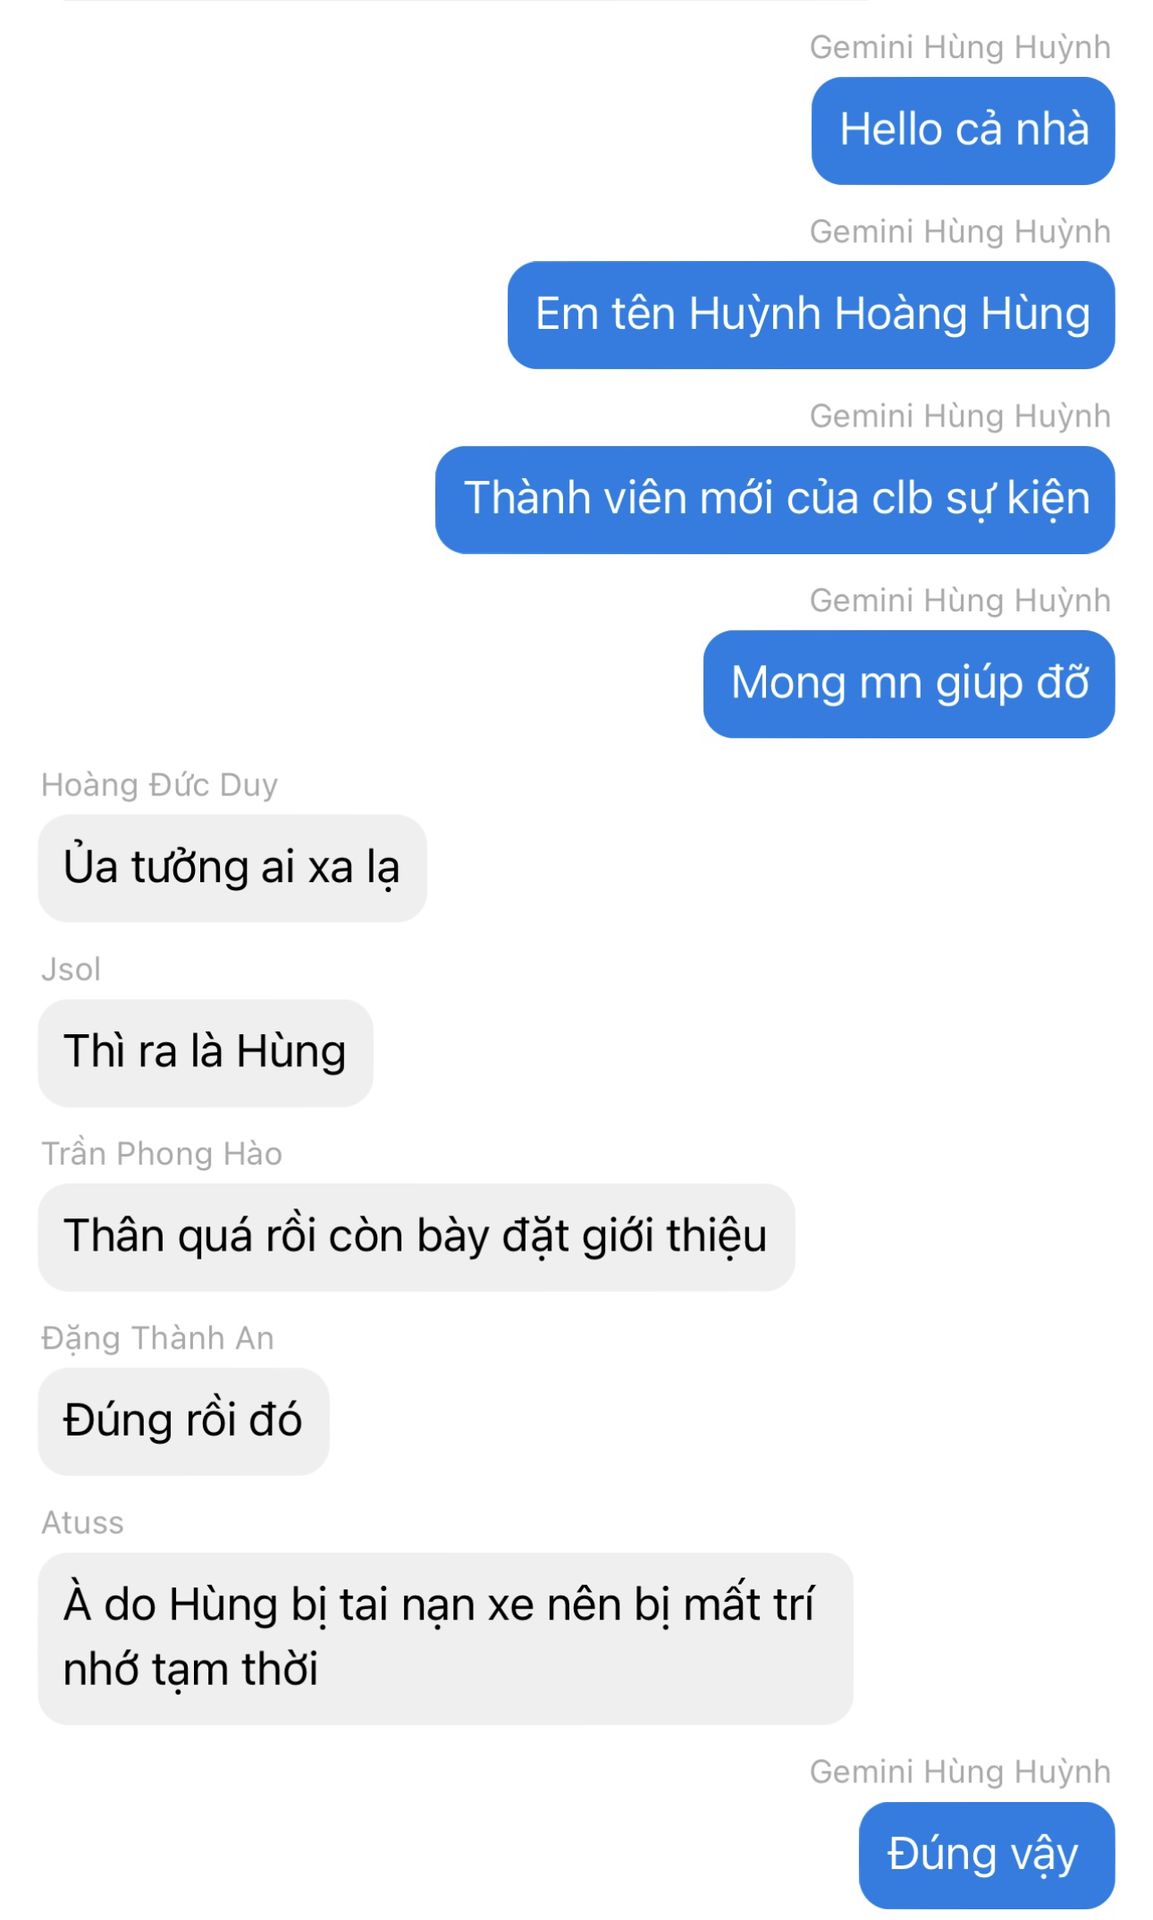Tap Gemini Hùng Huỳnh label above 'Thành viên mới' message

[x=960, y=416]
